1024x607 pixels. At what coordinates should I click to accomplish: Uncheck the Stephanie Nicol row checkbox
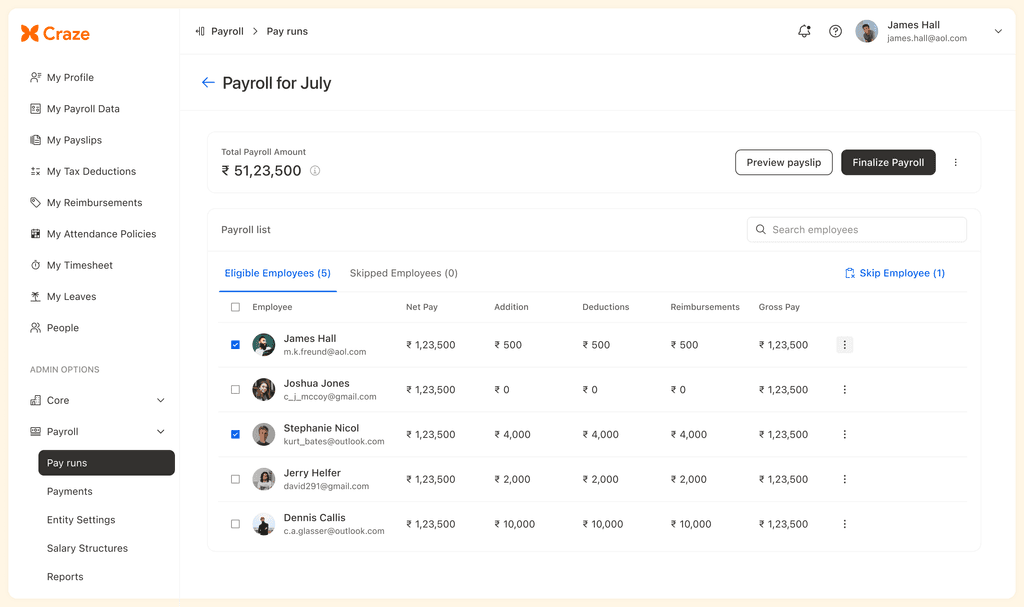click(x=236, y=435)
